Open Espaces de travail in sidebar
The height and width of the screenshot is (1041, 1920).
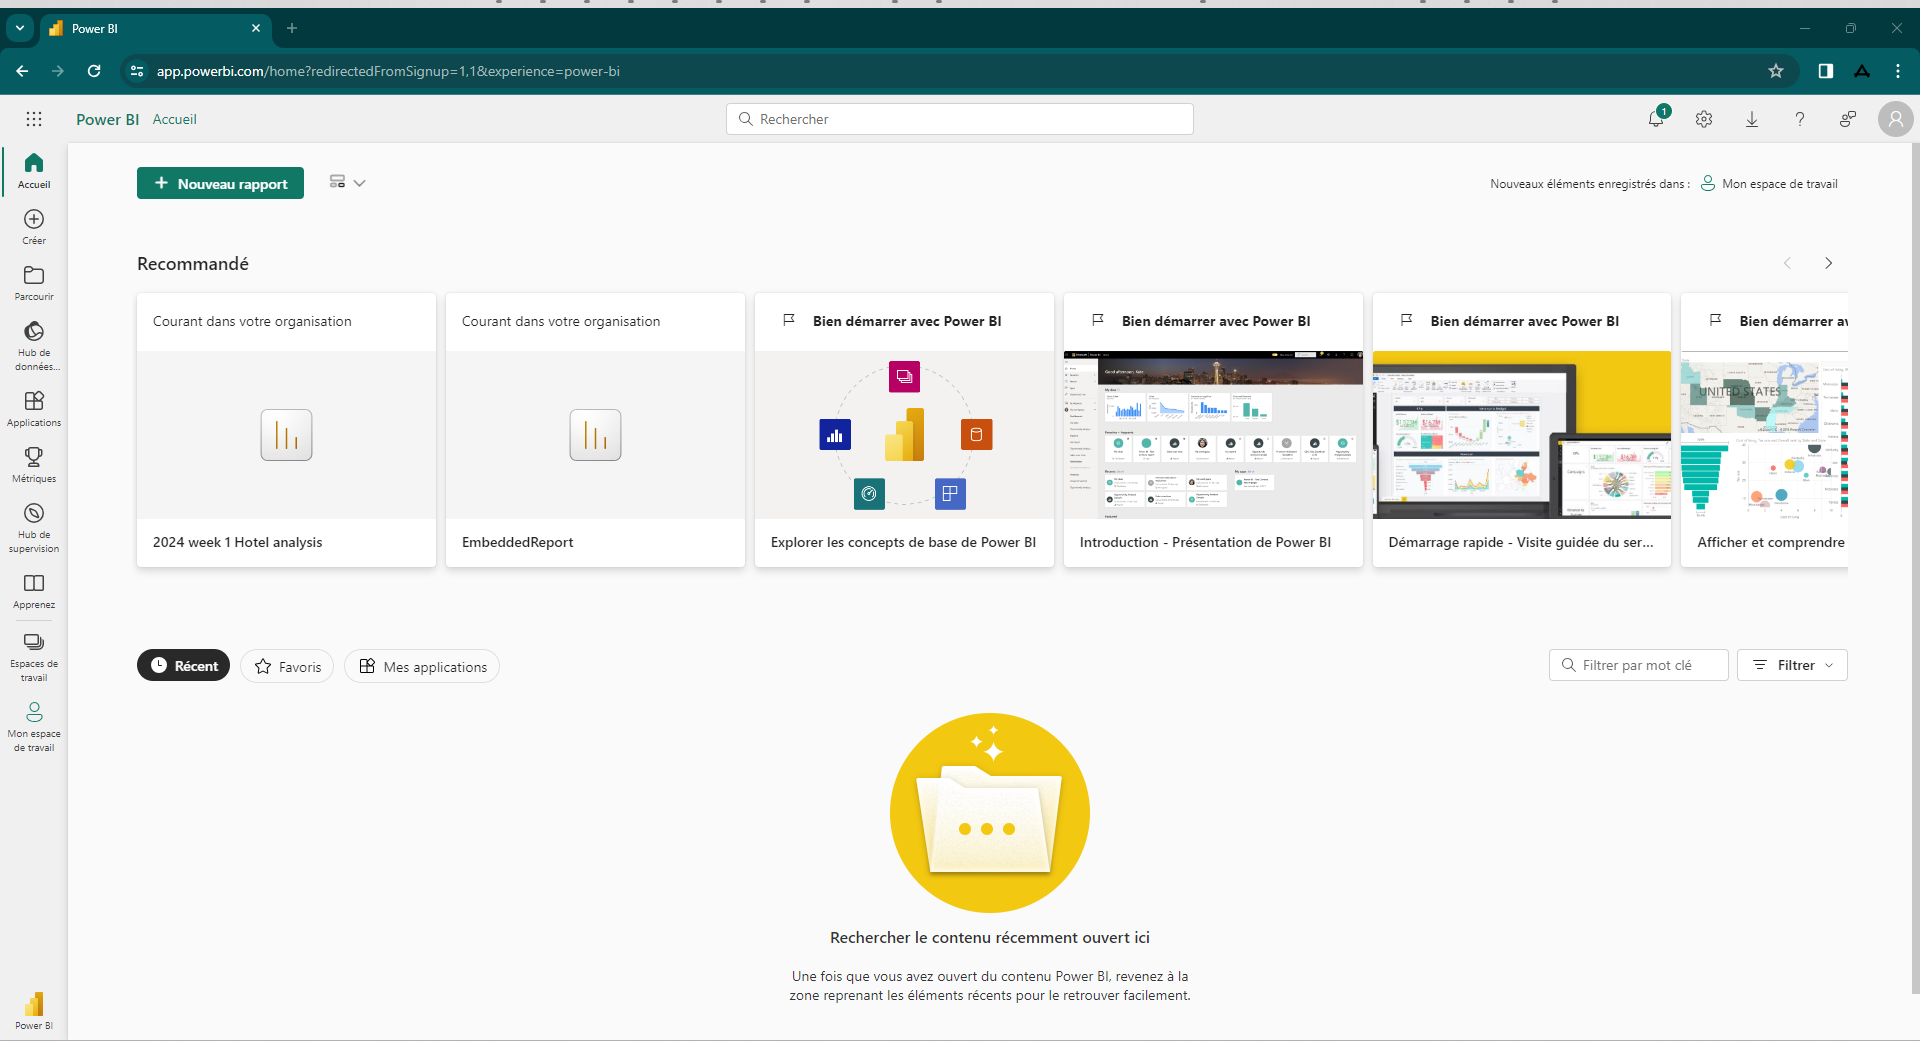(34, 657)
